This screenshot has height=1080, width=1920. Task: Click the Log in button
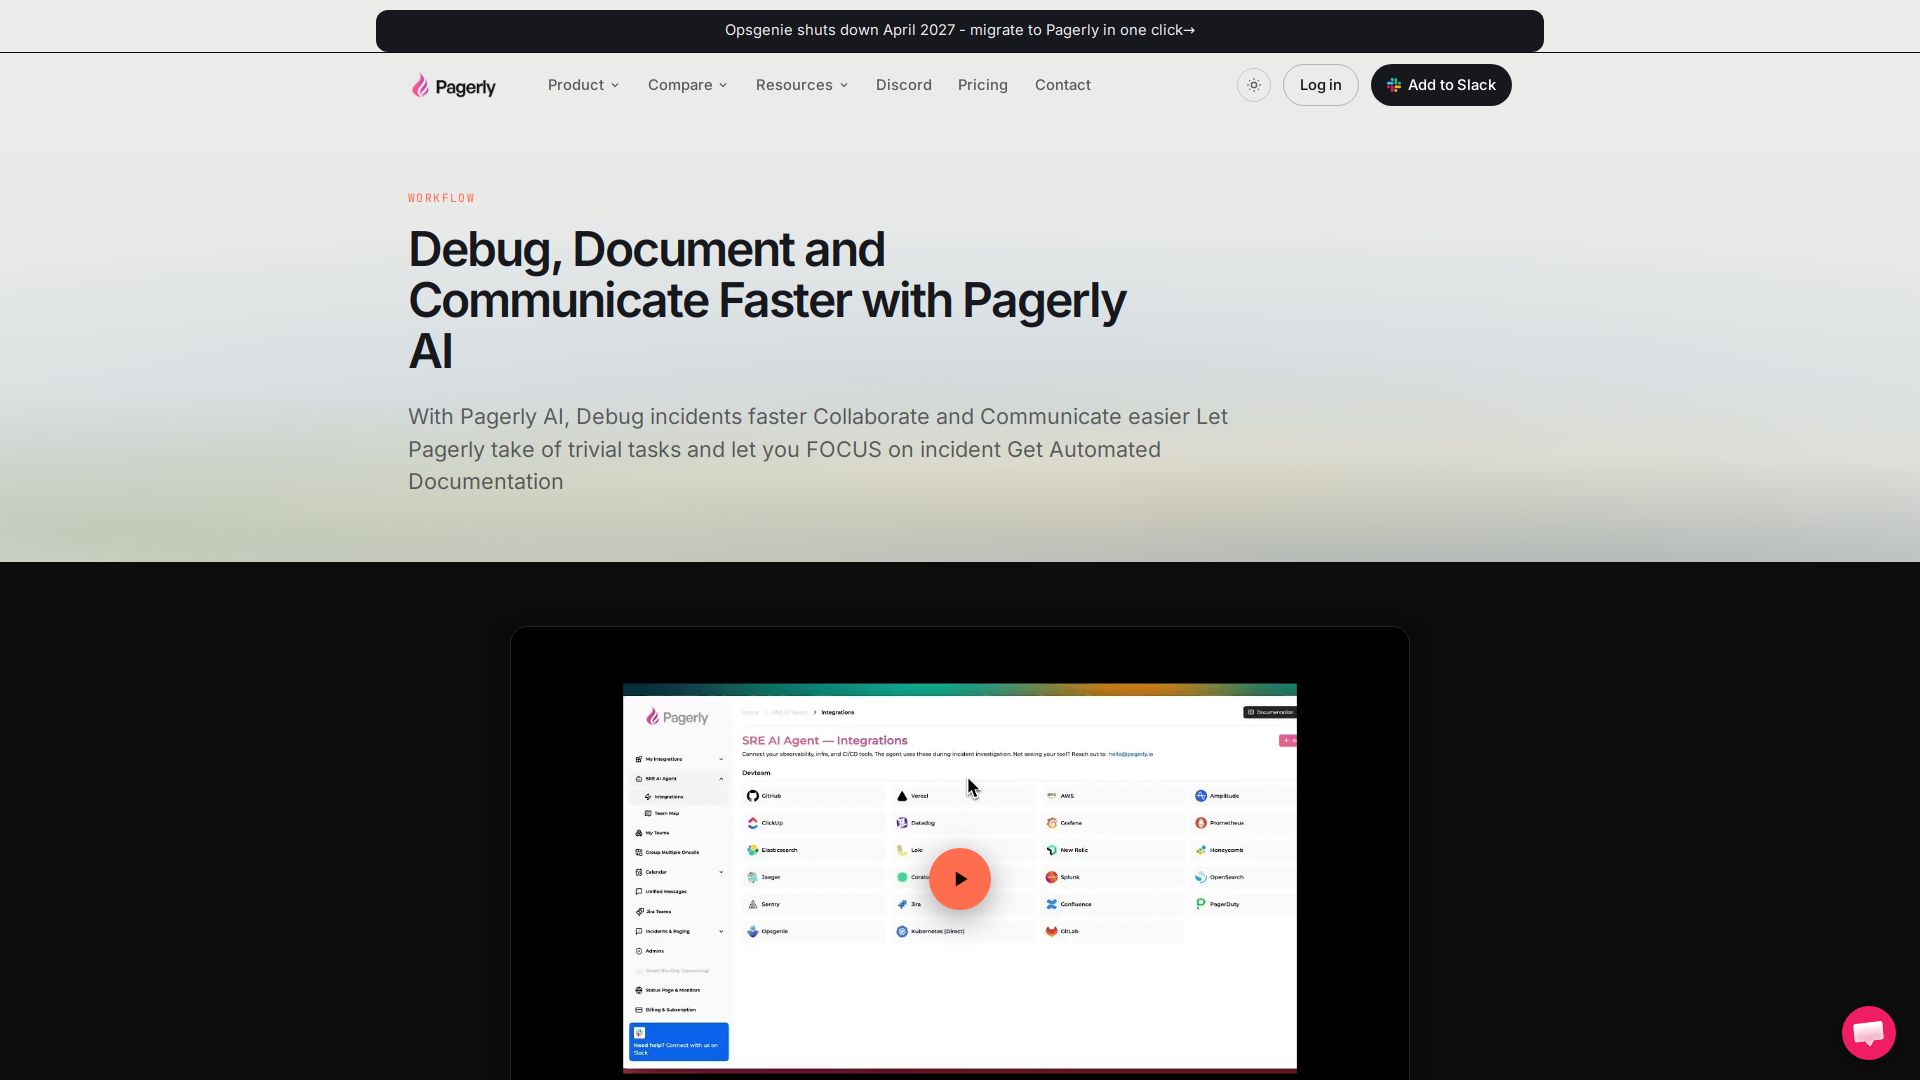(x=1320, y=85)
